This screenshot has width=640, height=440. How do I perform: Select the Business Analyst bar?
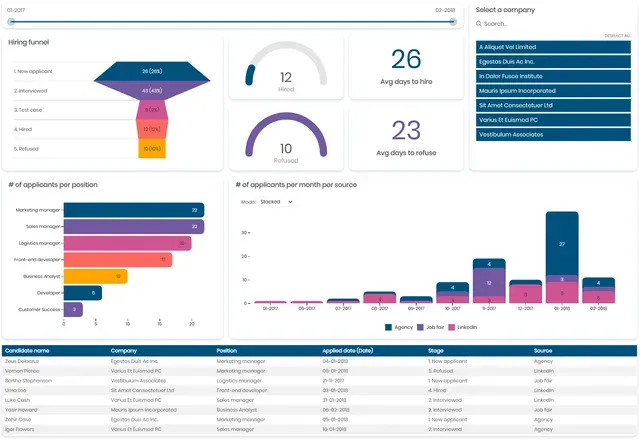(96, 276)
